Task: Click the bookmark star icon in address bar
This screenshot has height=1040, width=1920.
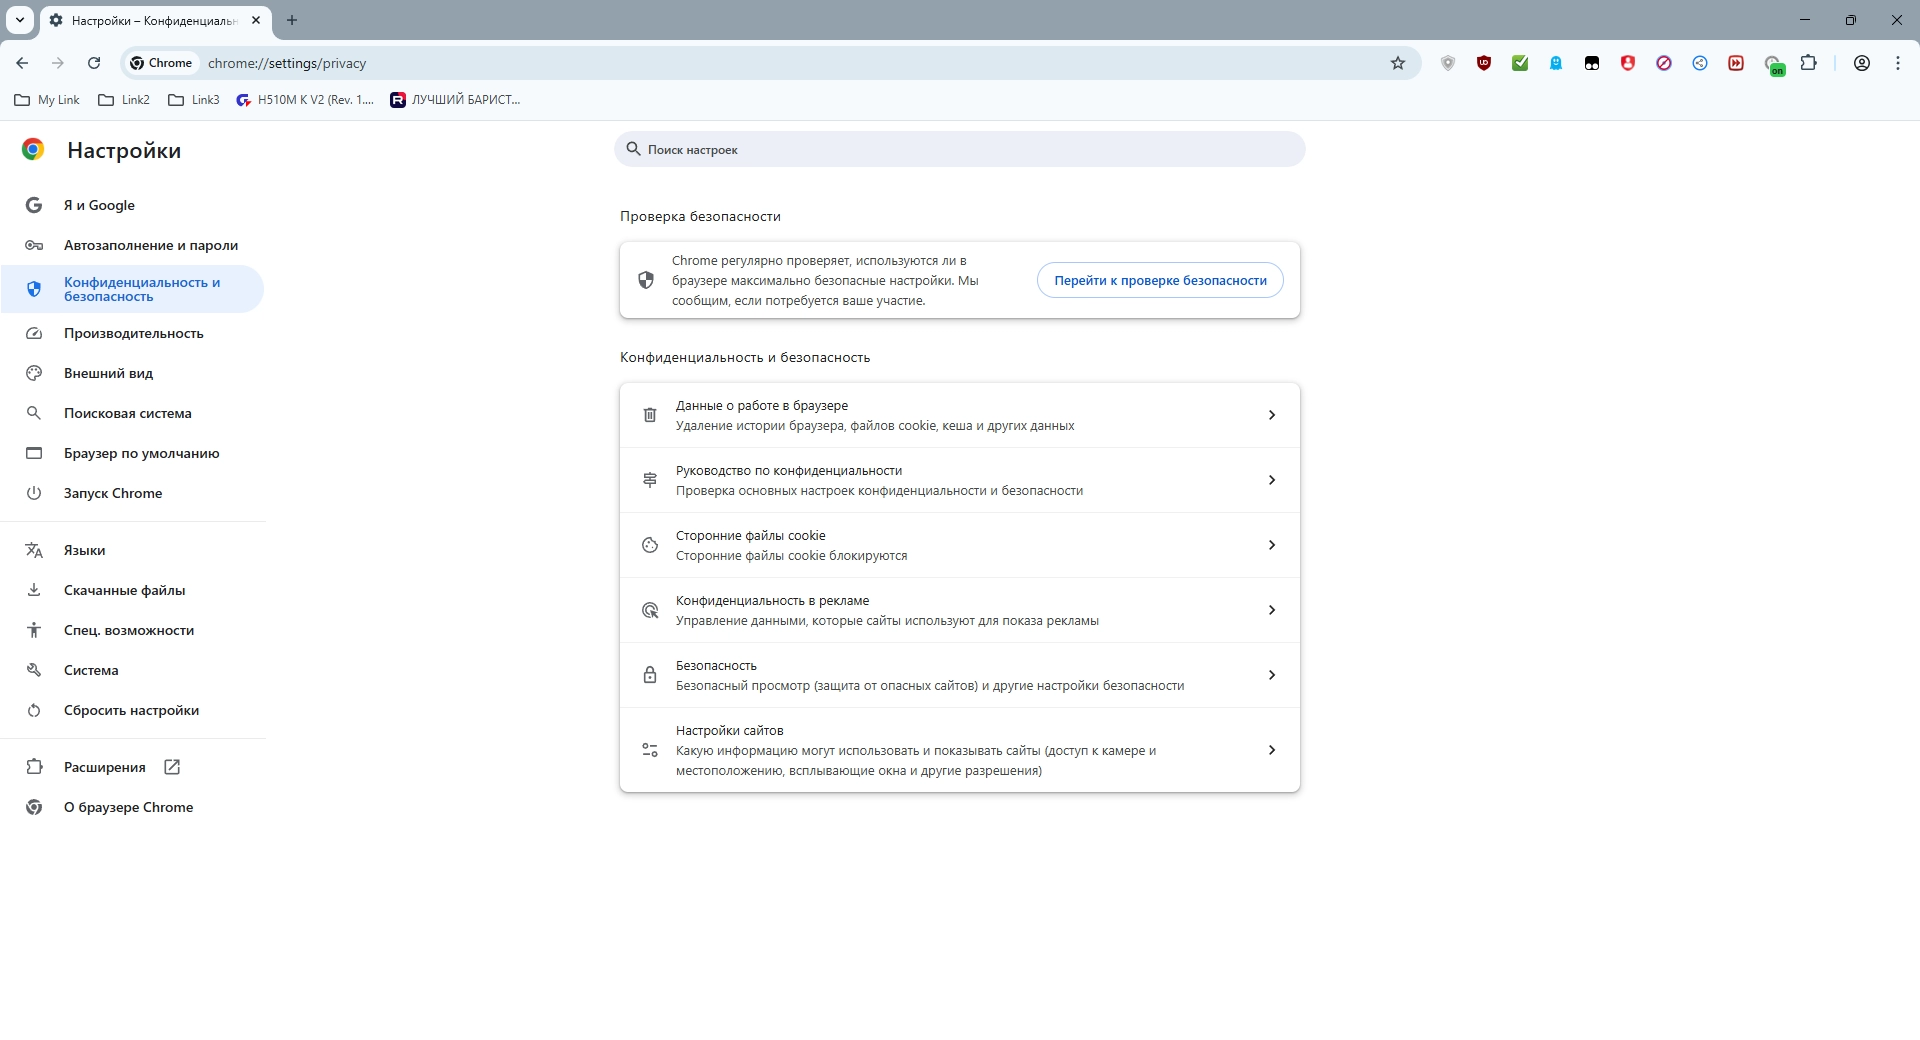Action: (x=1398, y=63)
